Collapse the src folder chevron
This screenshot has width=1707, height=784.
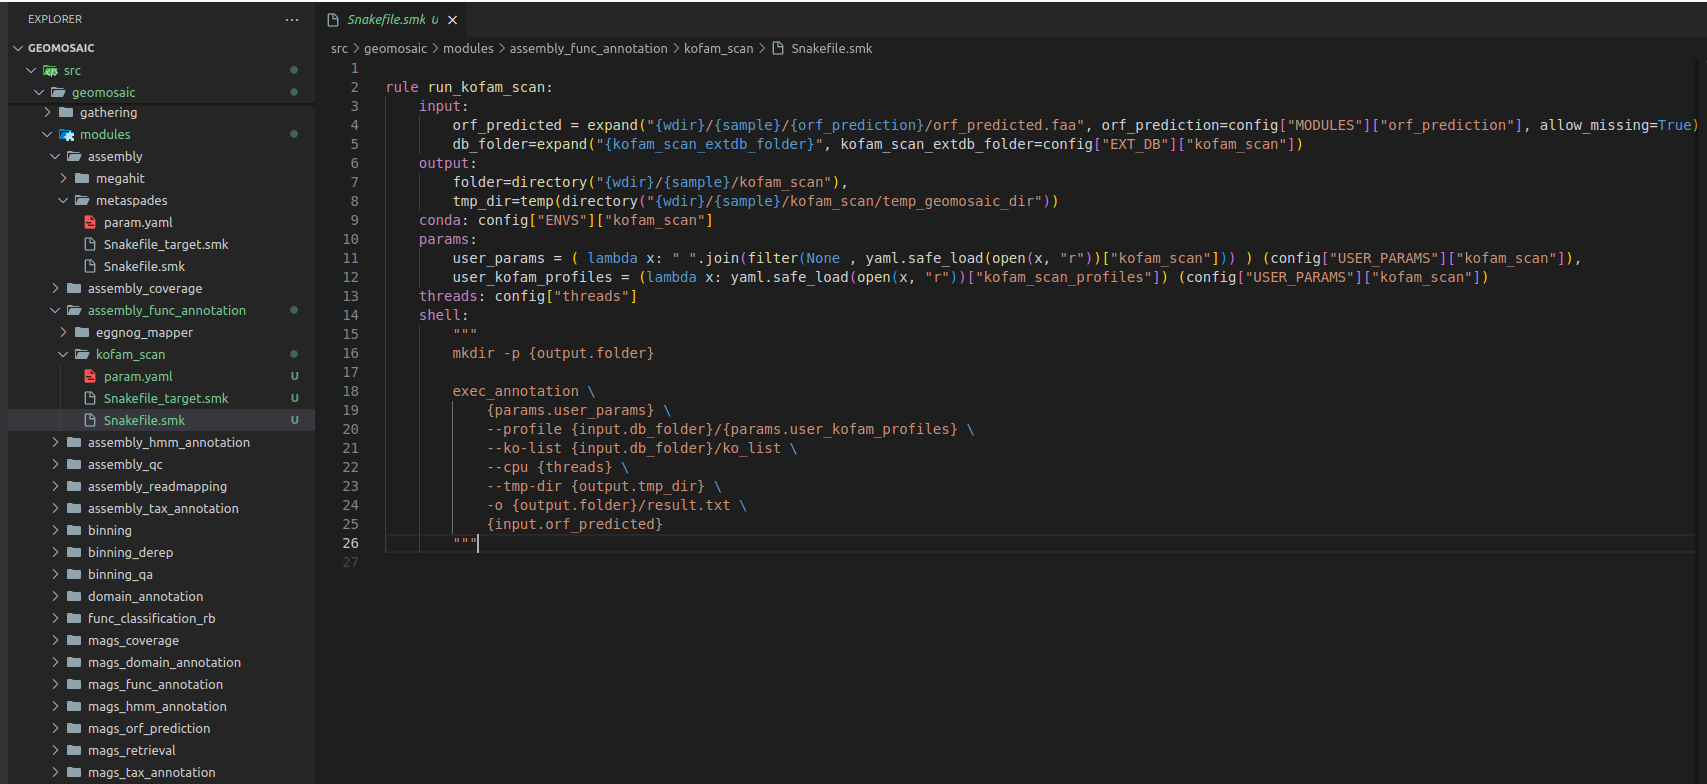point(32,70)
